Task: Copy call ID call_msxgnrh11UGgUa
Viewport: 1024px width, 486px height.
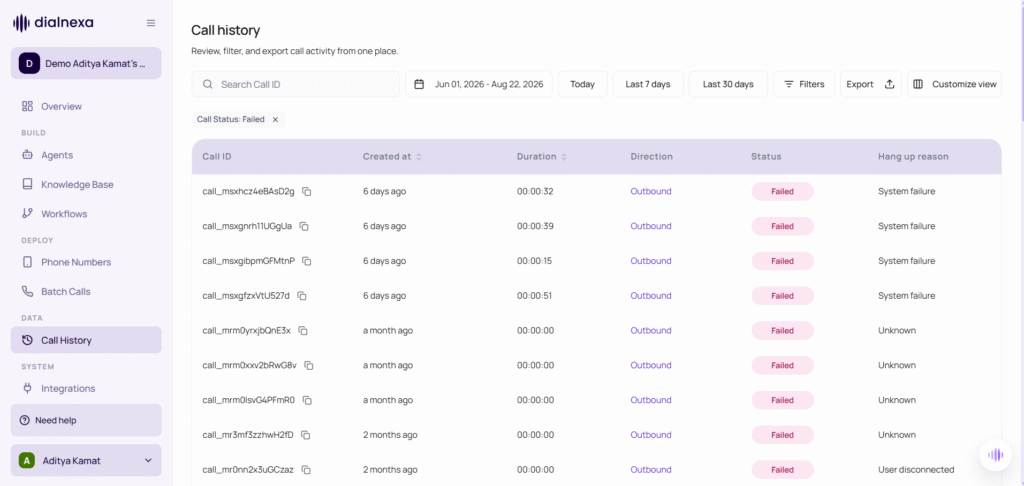Action: click(x=304, y=226)
